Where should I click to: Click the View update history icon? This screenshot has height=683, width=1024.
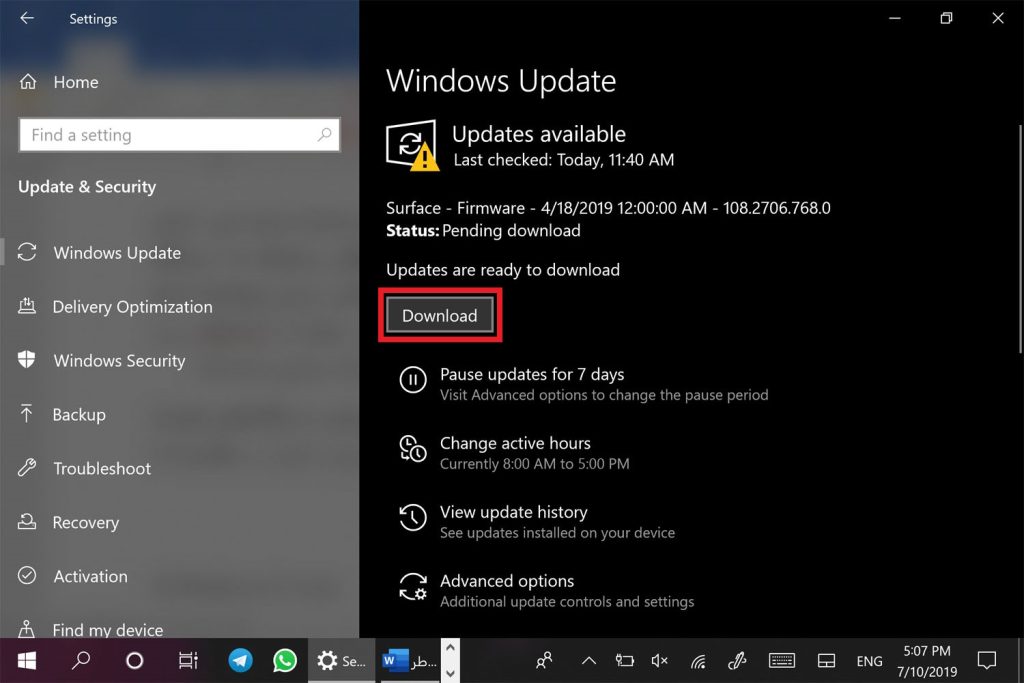[412, 517]
